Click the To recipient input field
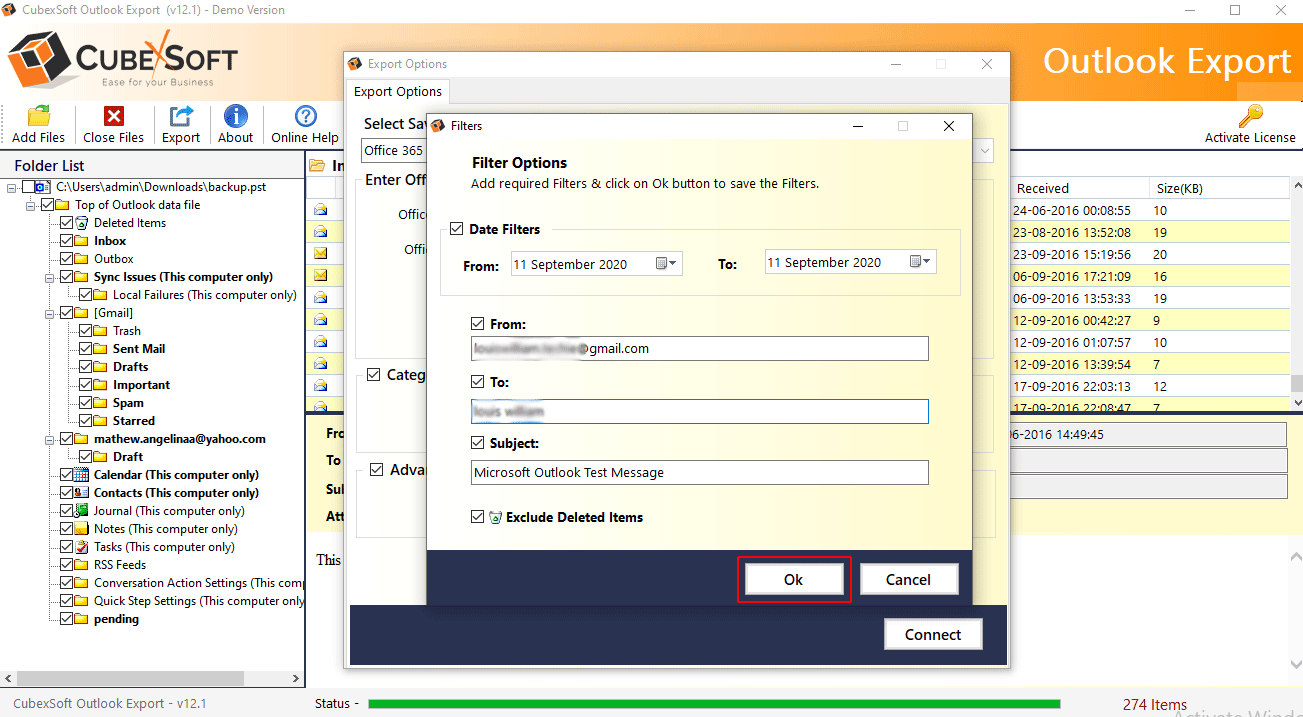The height and width of the screenshot is (717, 1303). point(700,411)
